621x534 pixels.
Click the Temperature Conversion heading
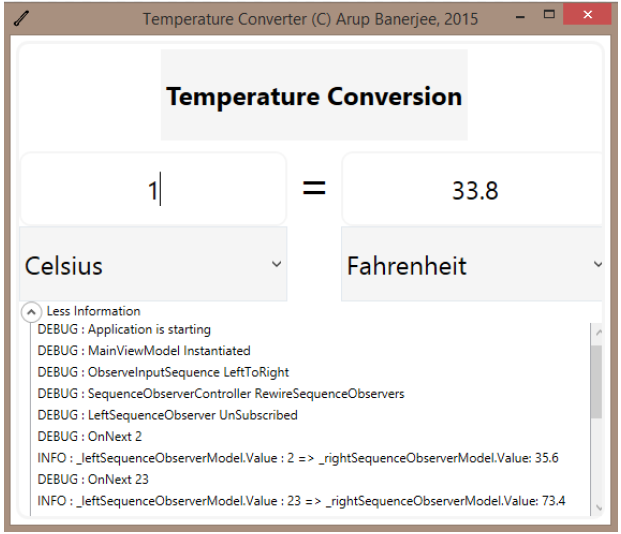coord(314,96)
